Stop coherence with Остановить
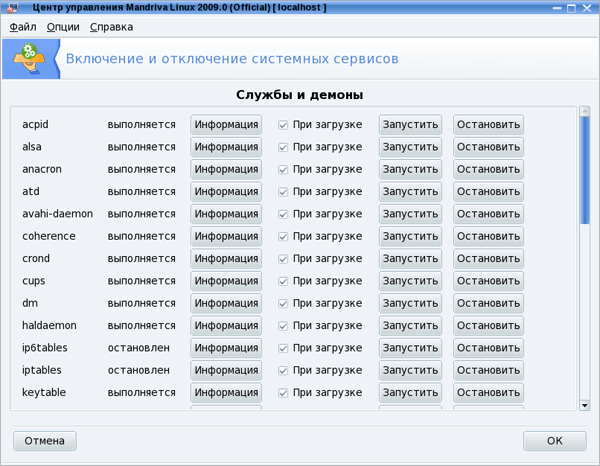Image resolution: width=600 pixels, height=466 pixels. (488, 236)
